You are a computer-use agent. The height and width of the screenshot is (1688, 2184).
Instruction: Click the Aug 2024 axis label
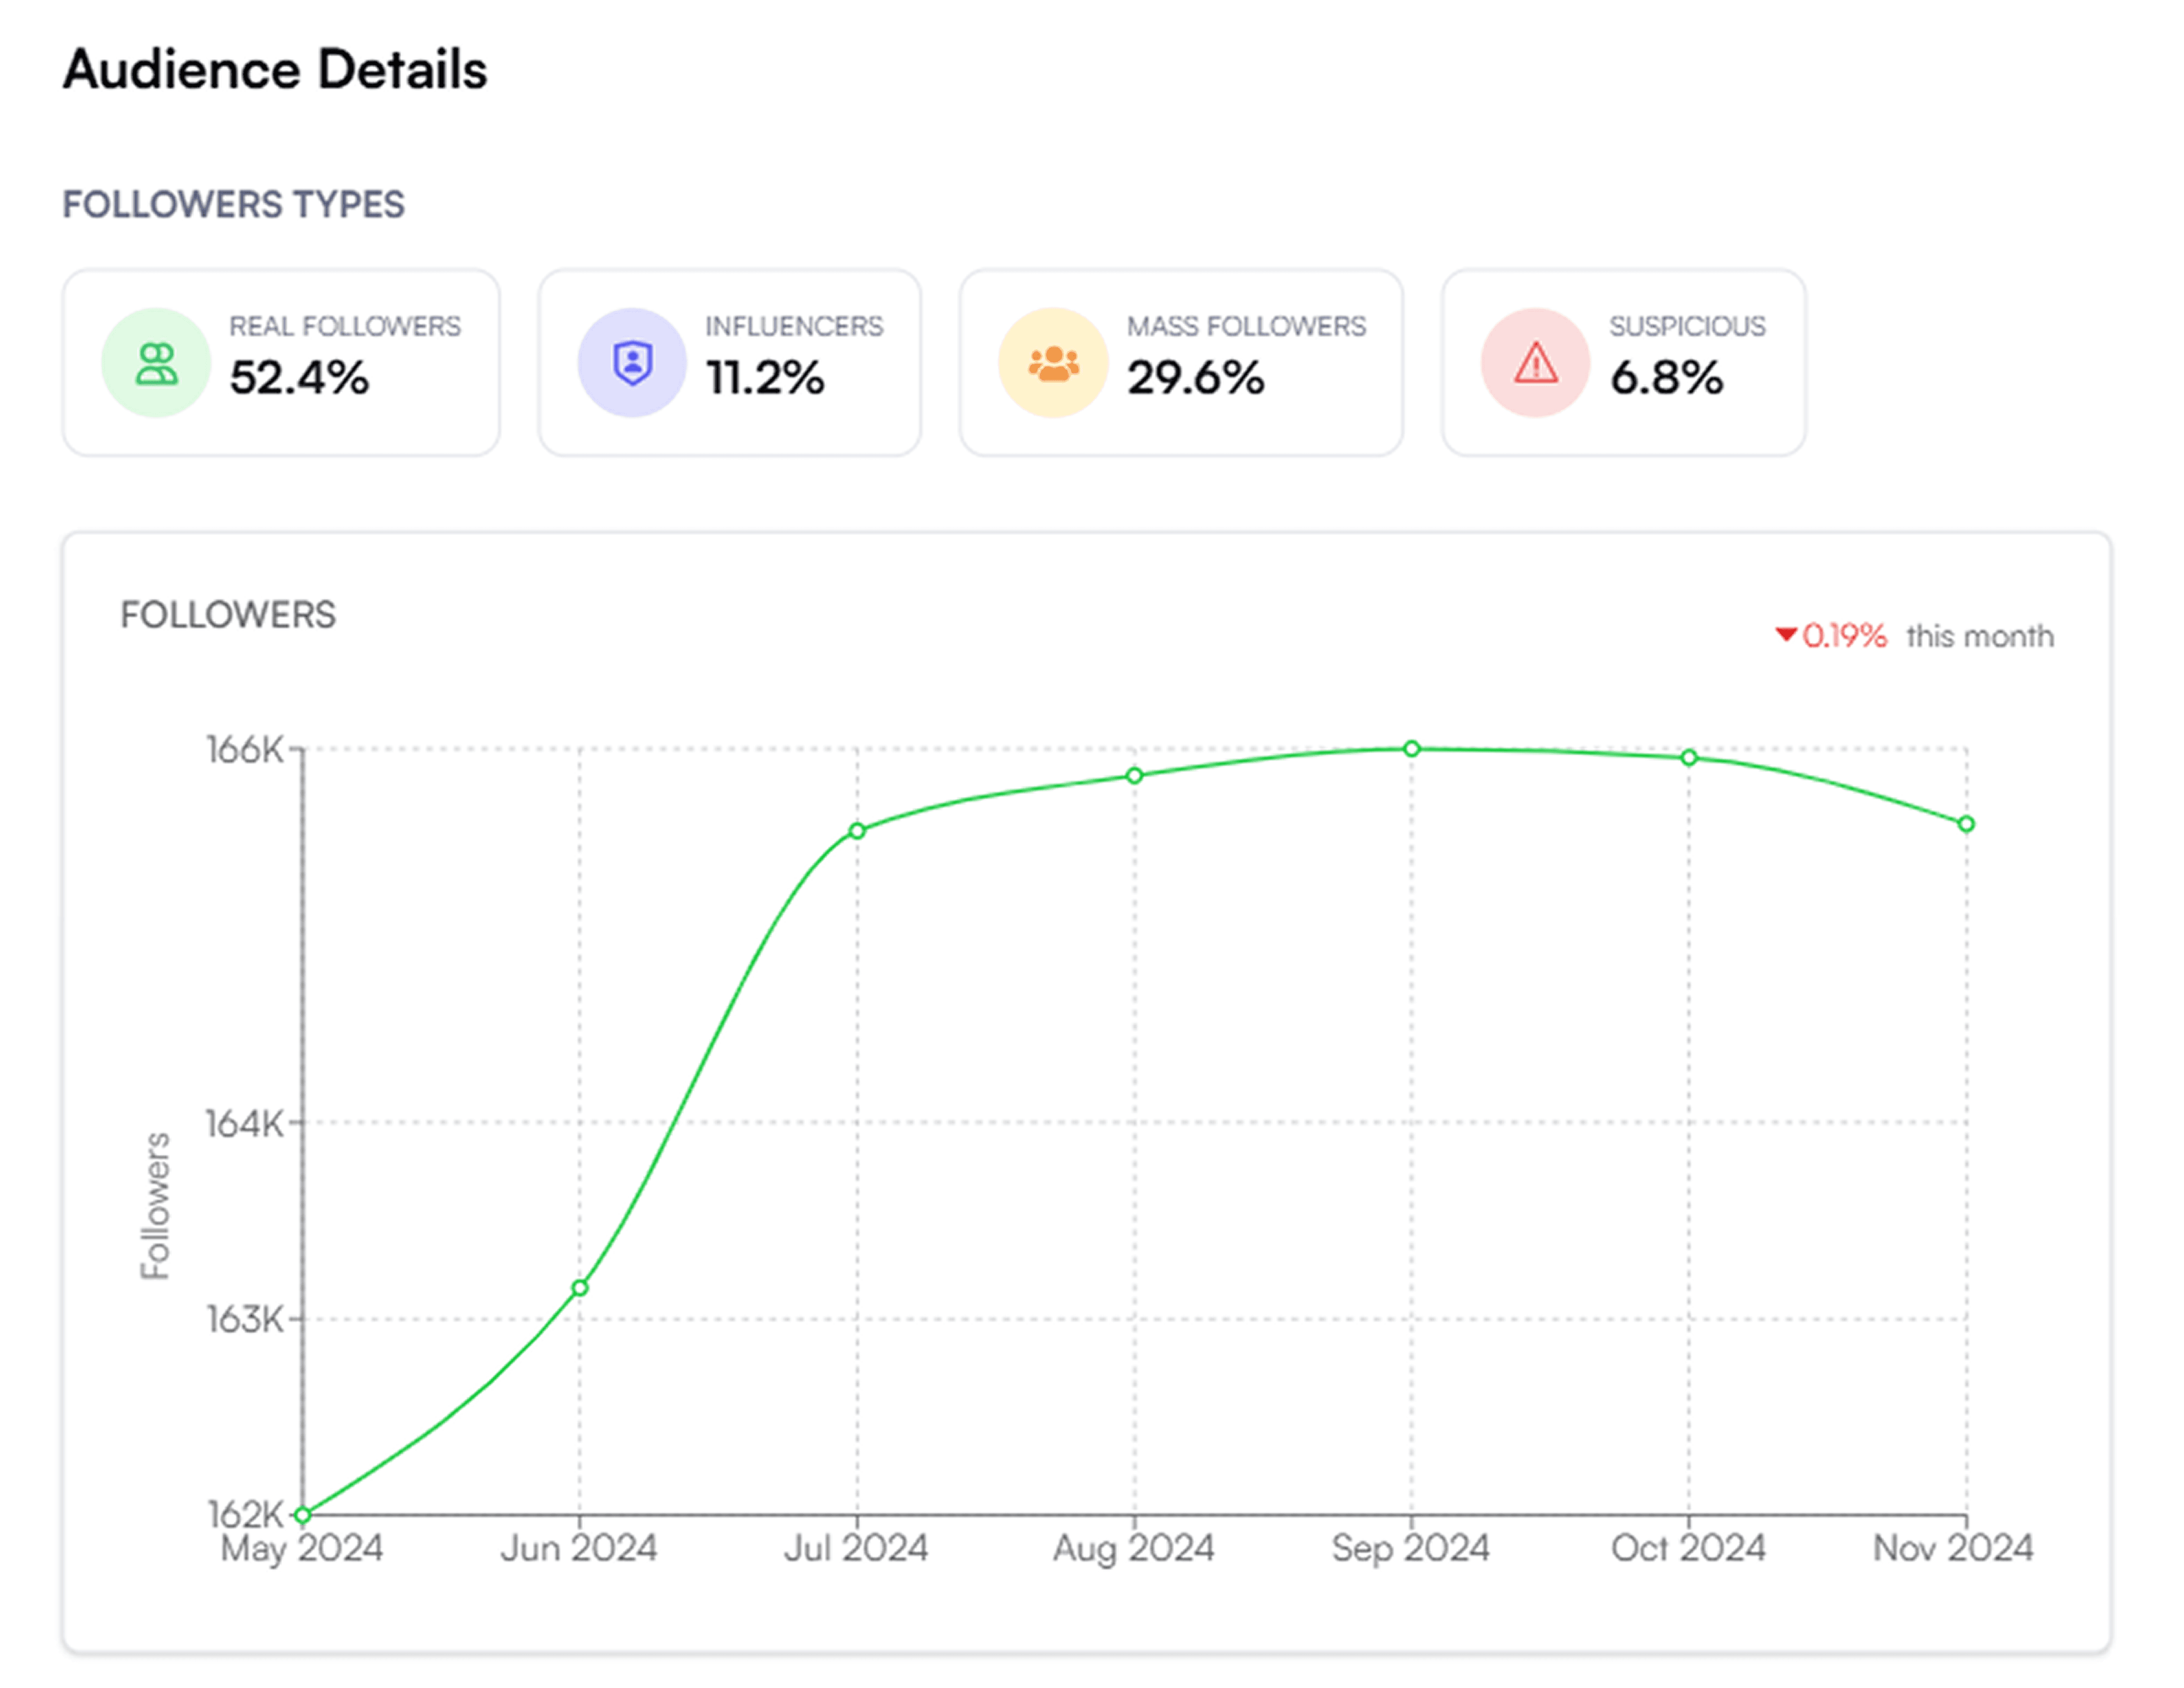[x=1134, y=1549]
